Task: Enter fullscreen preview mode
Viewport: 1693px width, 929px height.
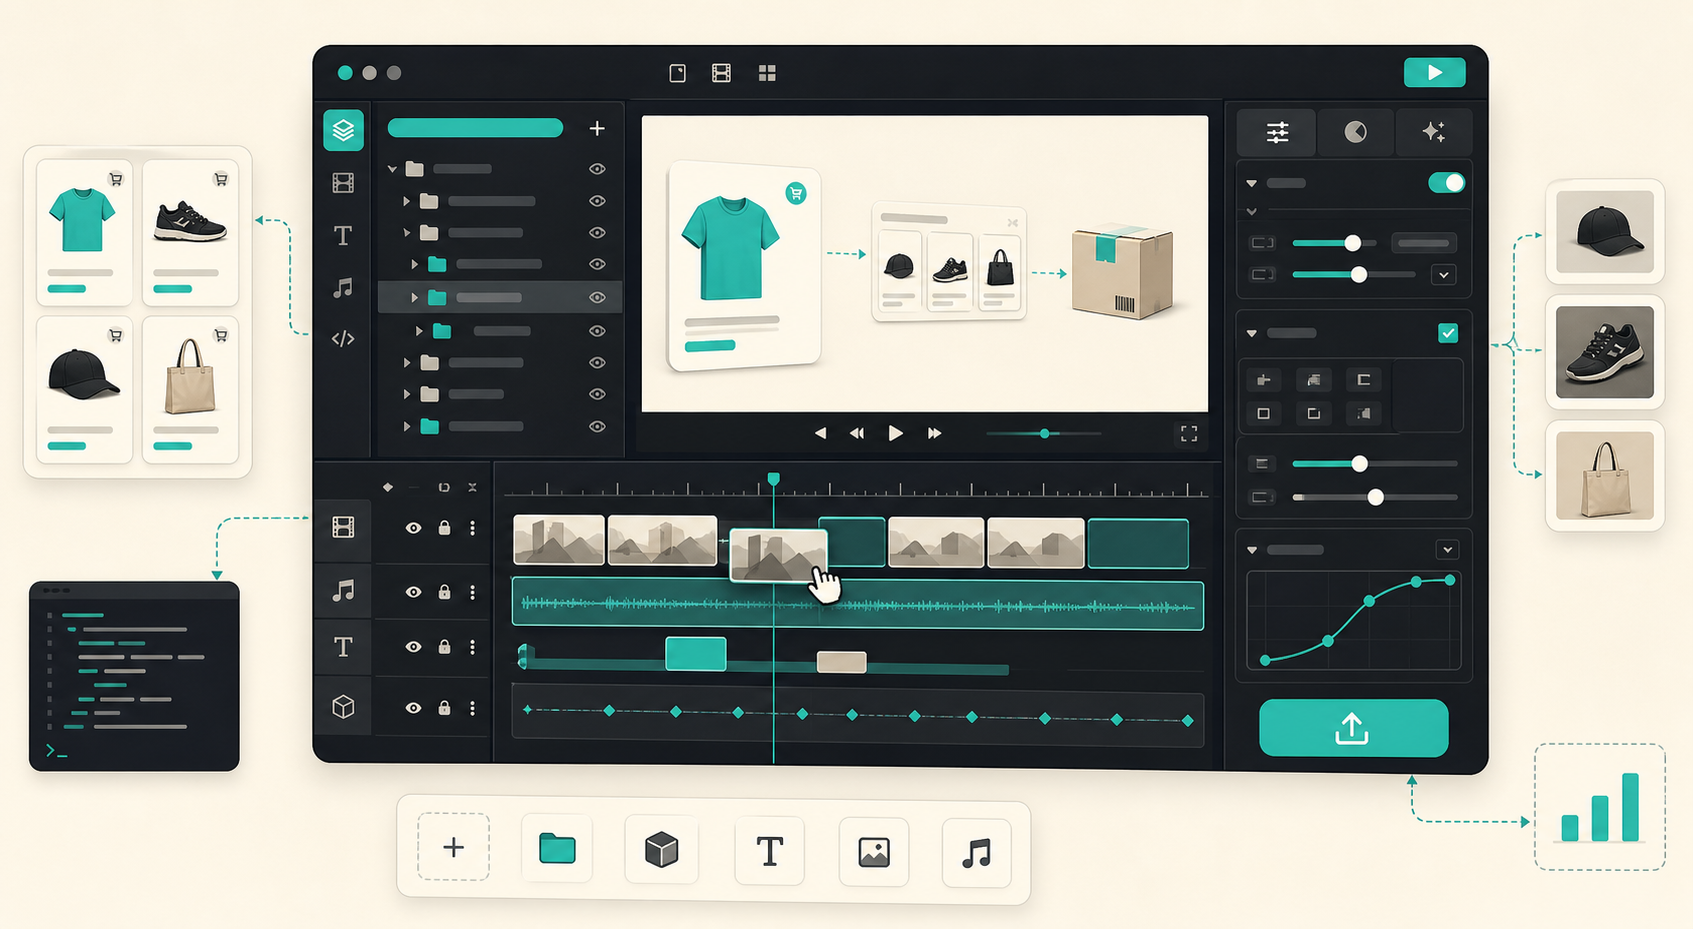Action: tap(1189, 433)
